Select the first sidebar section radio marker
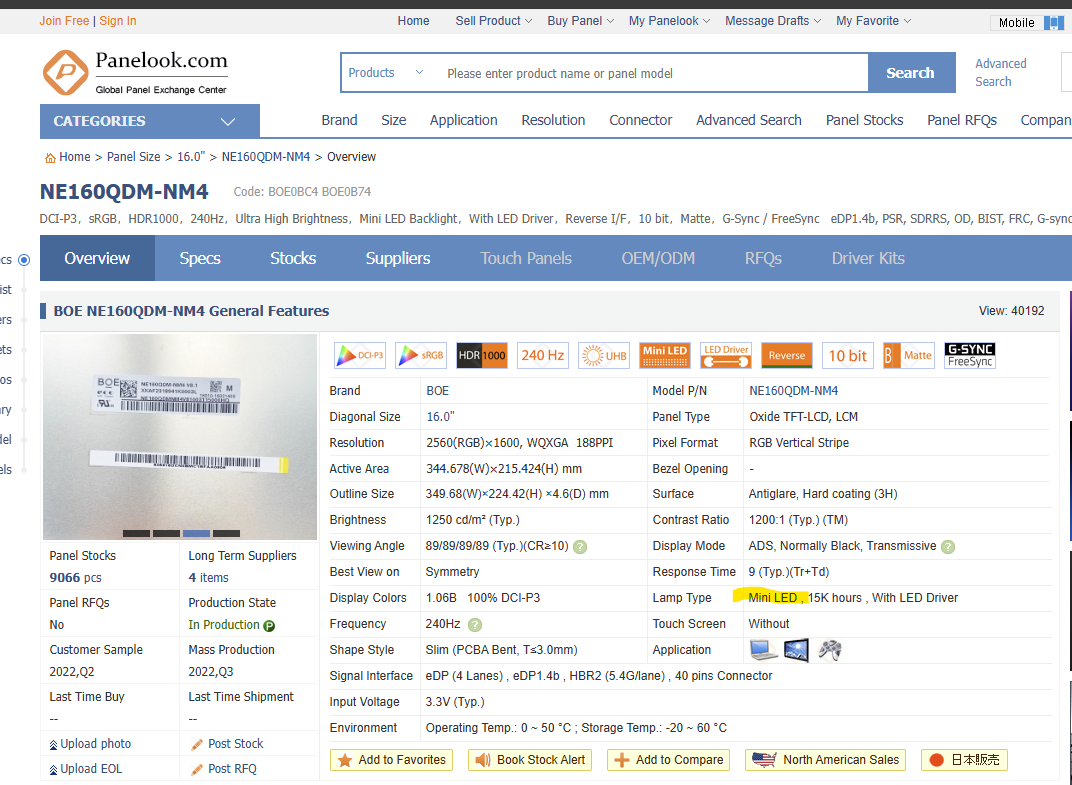 24,260
